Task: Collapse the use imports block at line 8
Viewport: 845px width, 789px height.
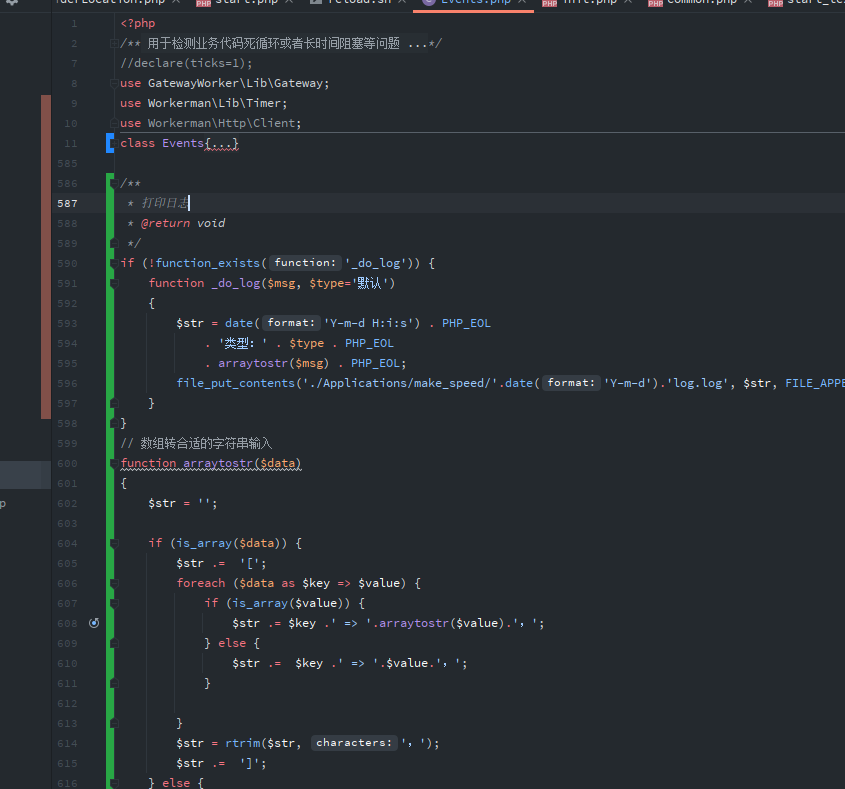Action: 114,83
